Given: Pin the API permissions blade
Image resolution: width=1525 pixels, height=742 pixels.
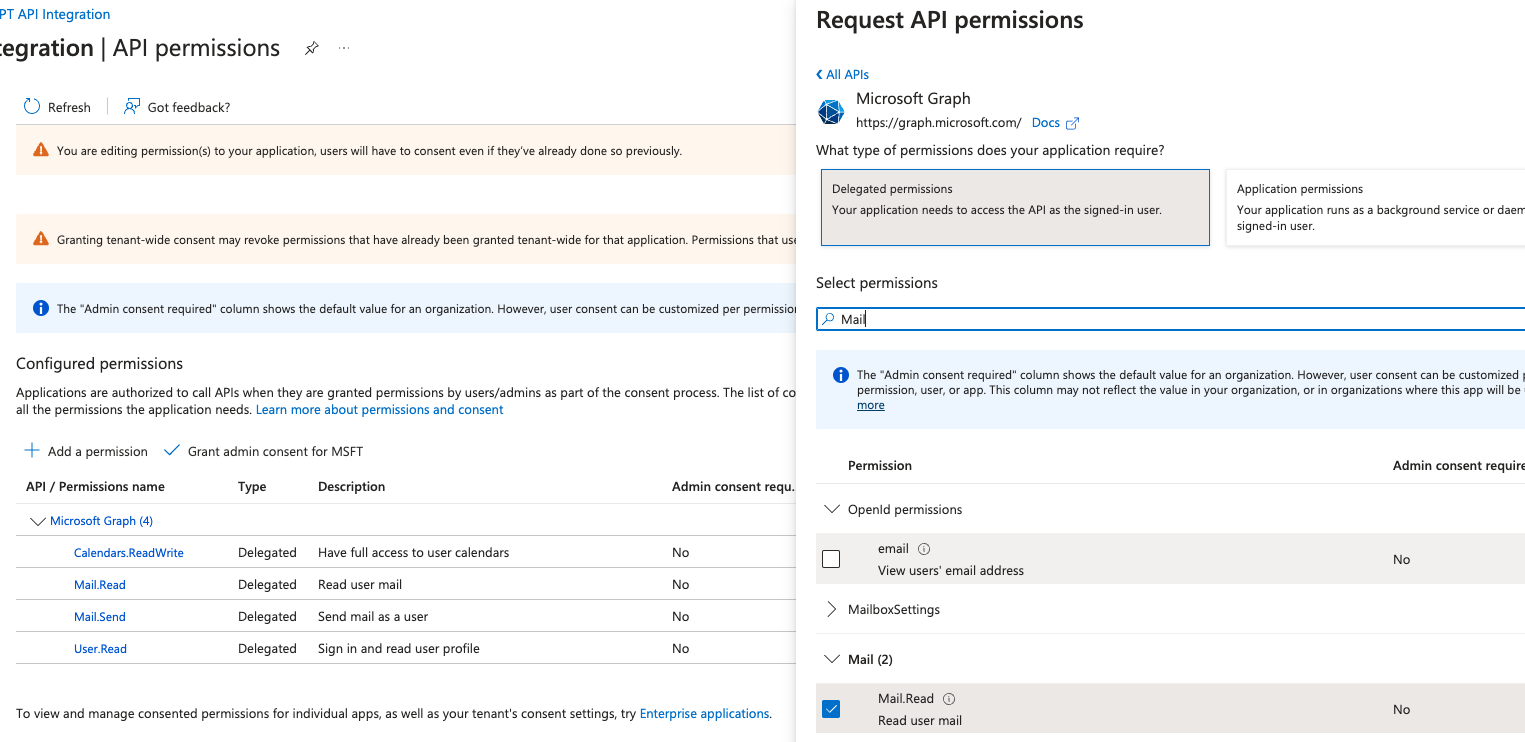Looking at the screenshot, I should [311, 47].
